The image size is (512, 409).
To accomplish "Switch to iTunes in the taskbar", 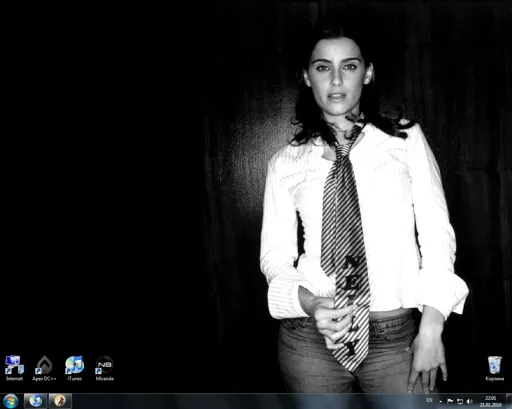I will pyautogui.click(x=35, y=401).
